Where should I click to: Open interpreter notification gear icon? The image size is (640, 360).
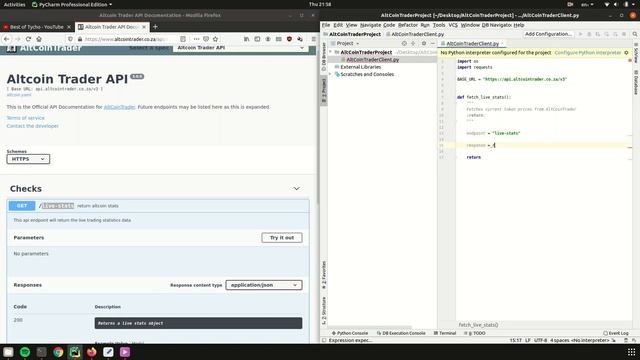[x=627, y=53]
